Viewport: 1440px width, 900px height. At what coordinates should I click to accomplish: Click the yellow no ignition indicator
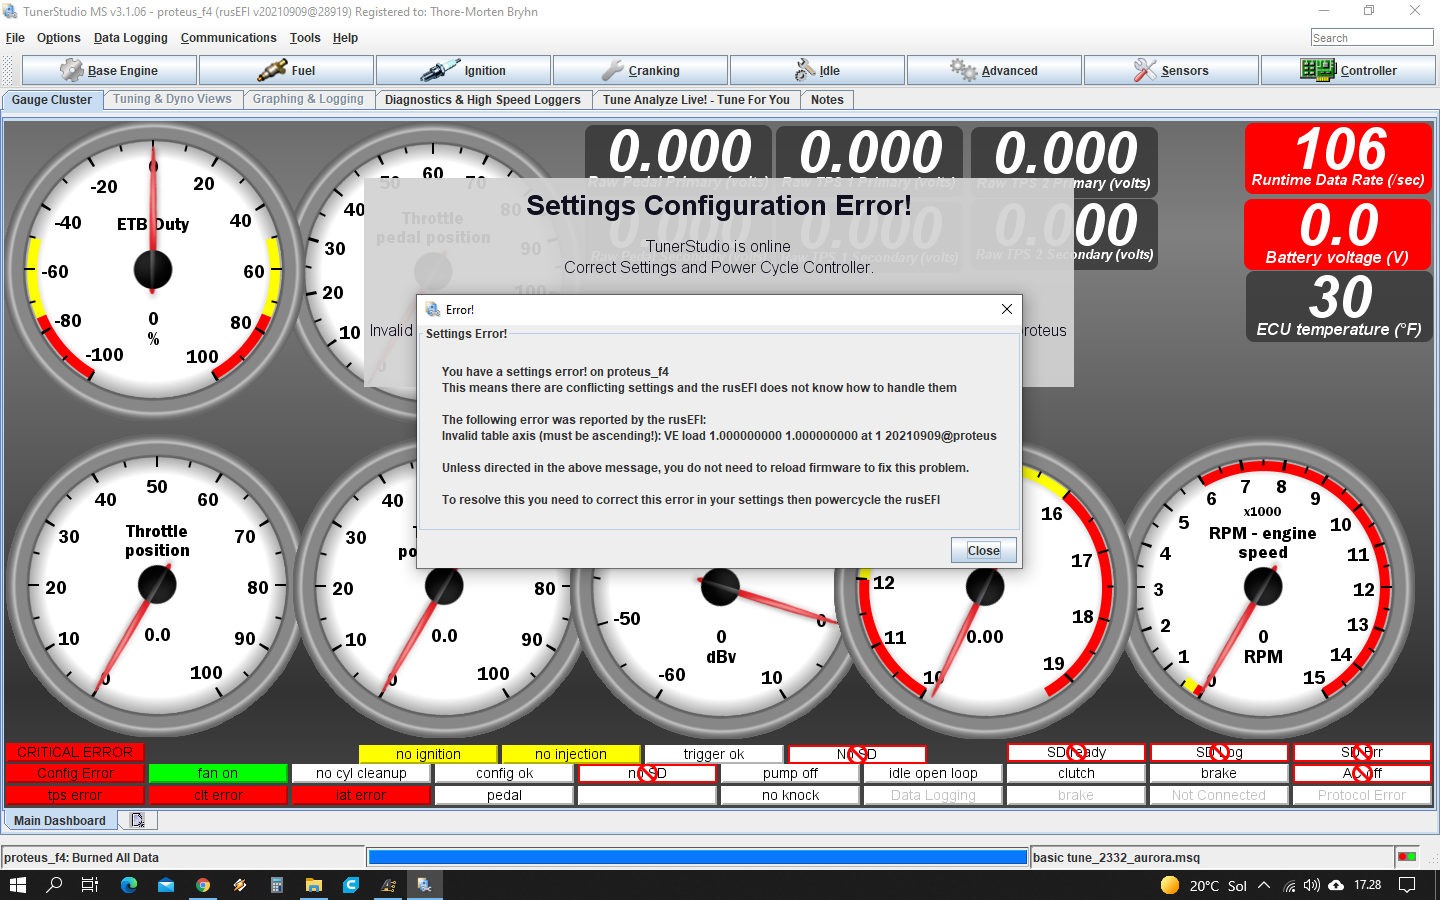[428, 754]
